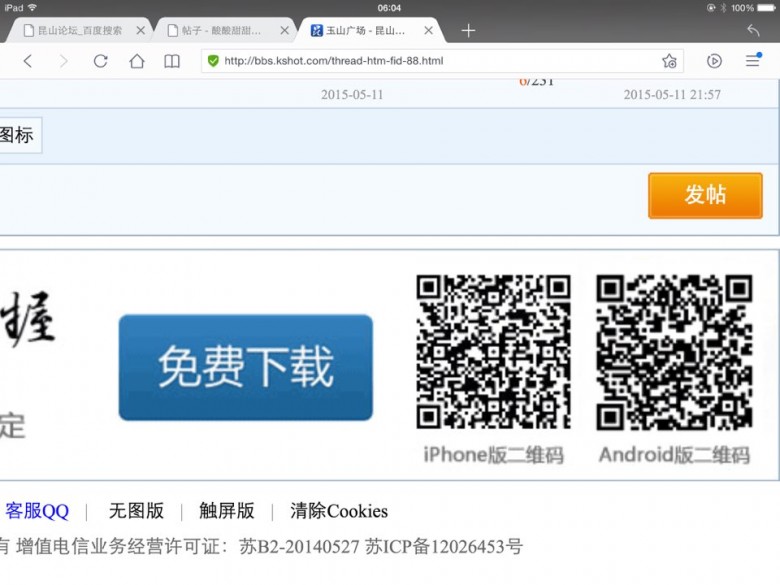
Task: Open a new tab with plus icon
Action: pos(468,31)
